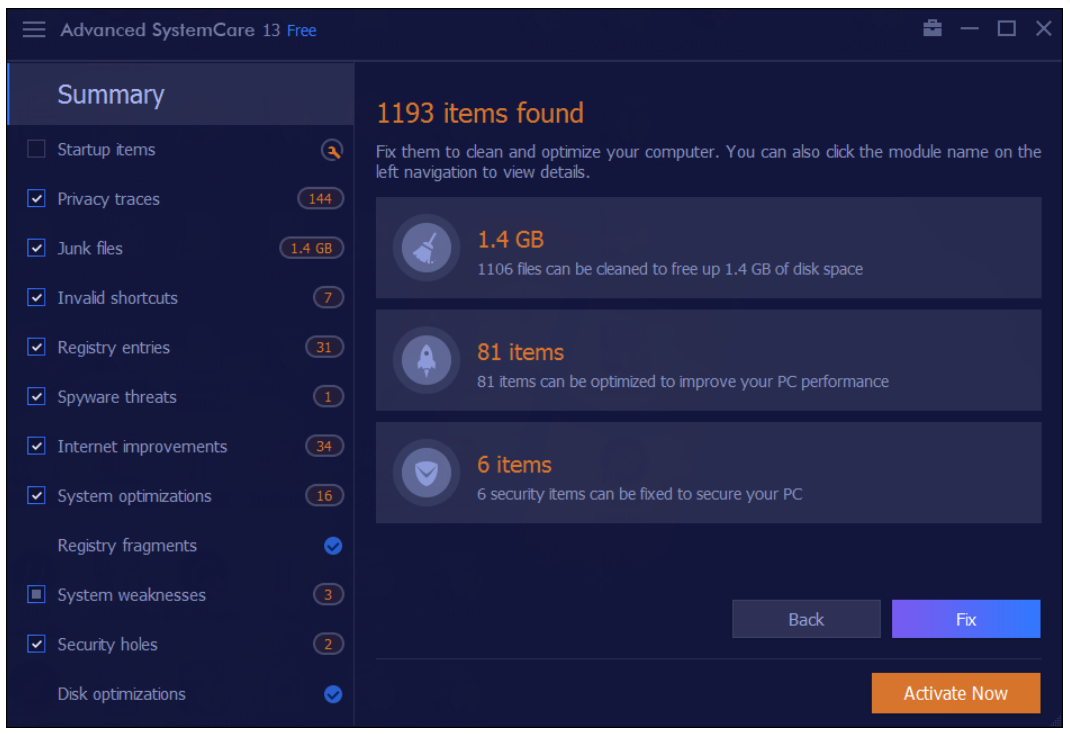Image resolution: width=1070 pixels, height=734 pixels.
Task: Toggle the System weaknesses partial checkbox
Action: click(x=36, y=594)
